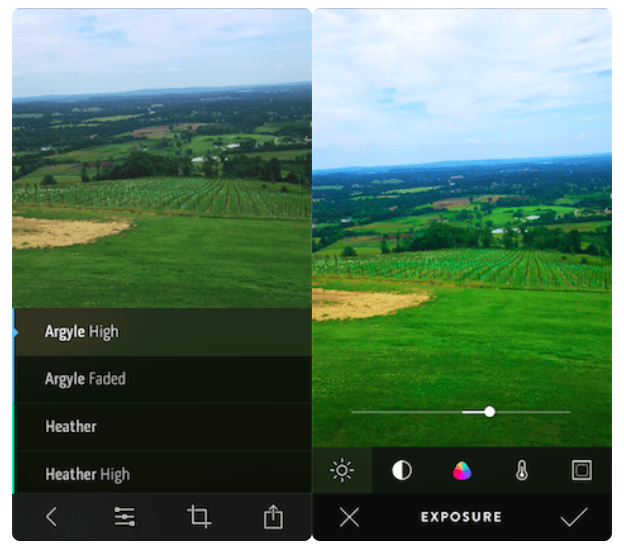Select the crop tool
Viewport: 624px width, 552px height.
[199, 517]
